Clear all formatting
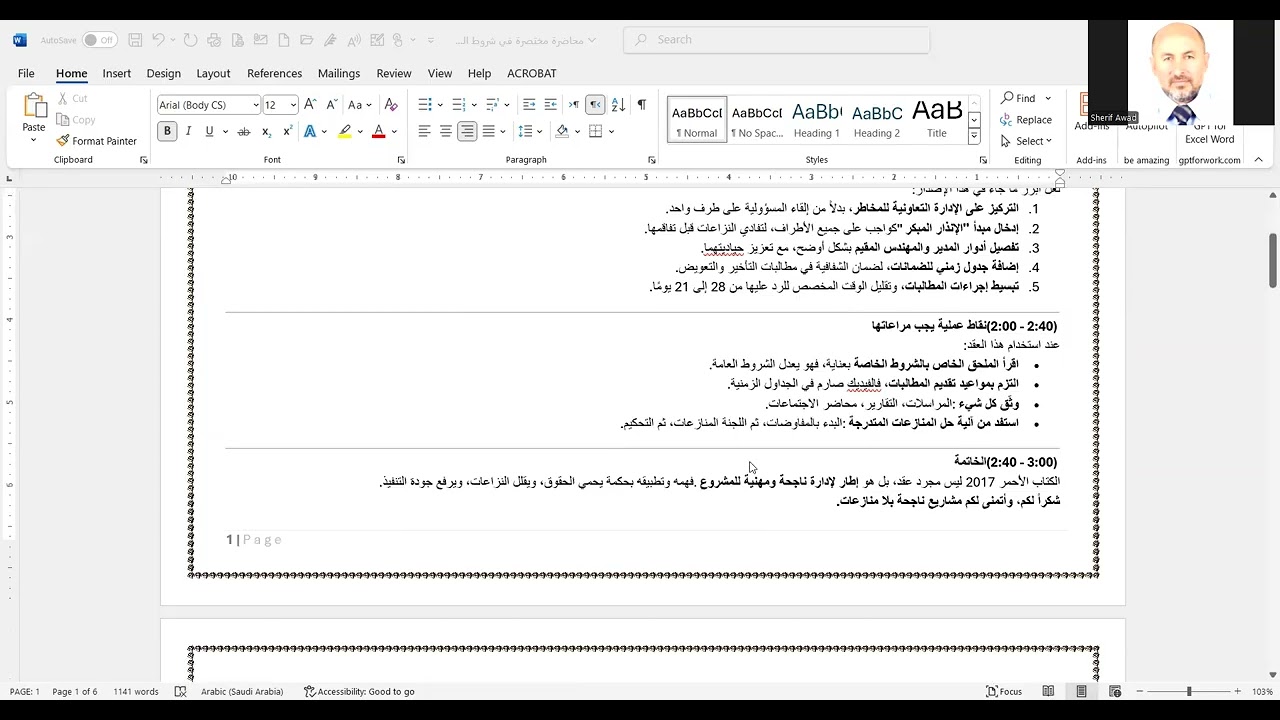Screen dimensions: 1280x720 391,105
